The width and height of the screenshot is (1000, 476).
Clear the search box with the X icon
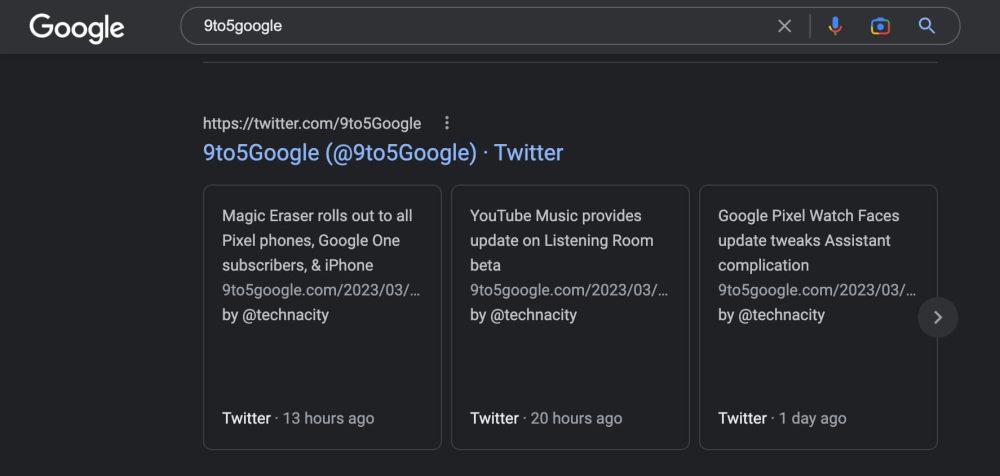click(x=785, y=26)
